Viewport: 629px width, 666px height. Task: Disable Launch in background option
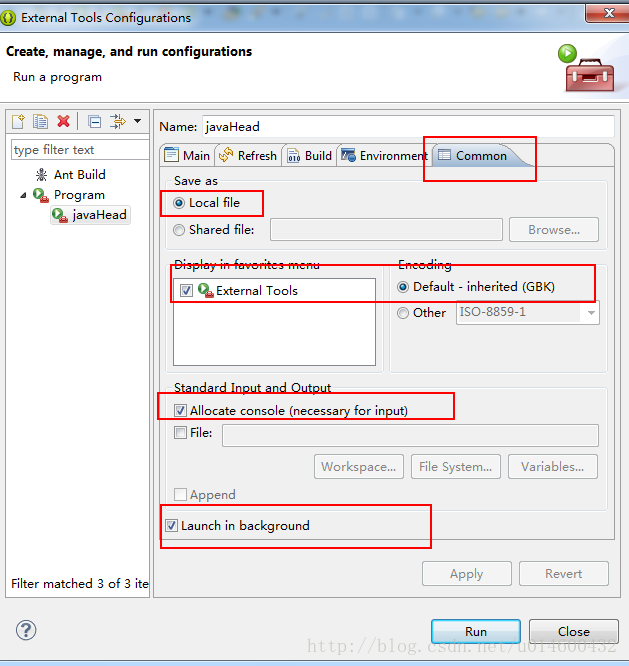click(171, 525)
